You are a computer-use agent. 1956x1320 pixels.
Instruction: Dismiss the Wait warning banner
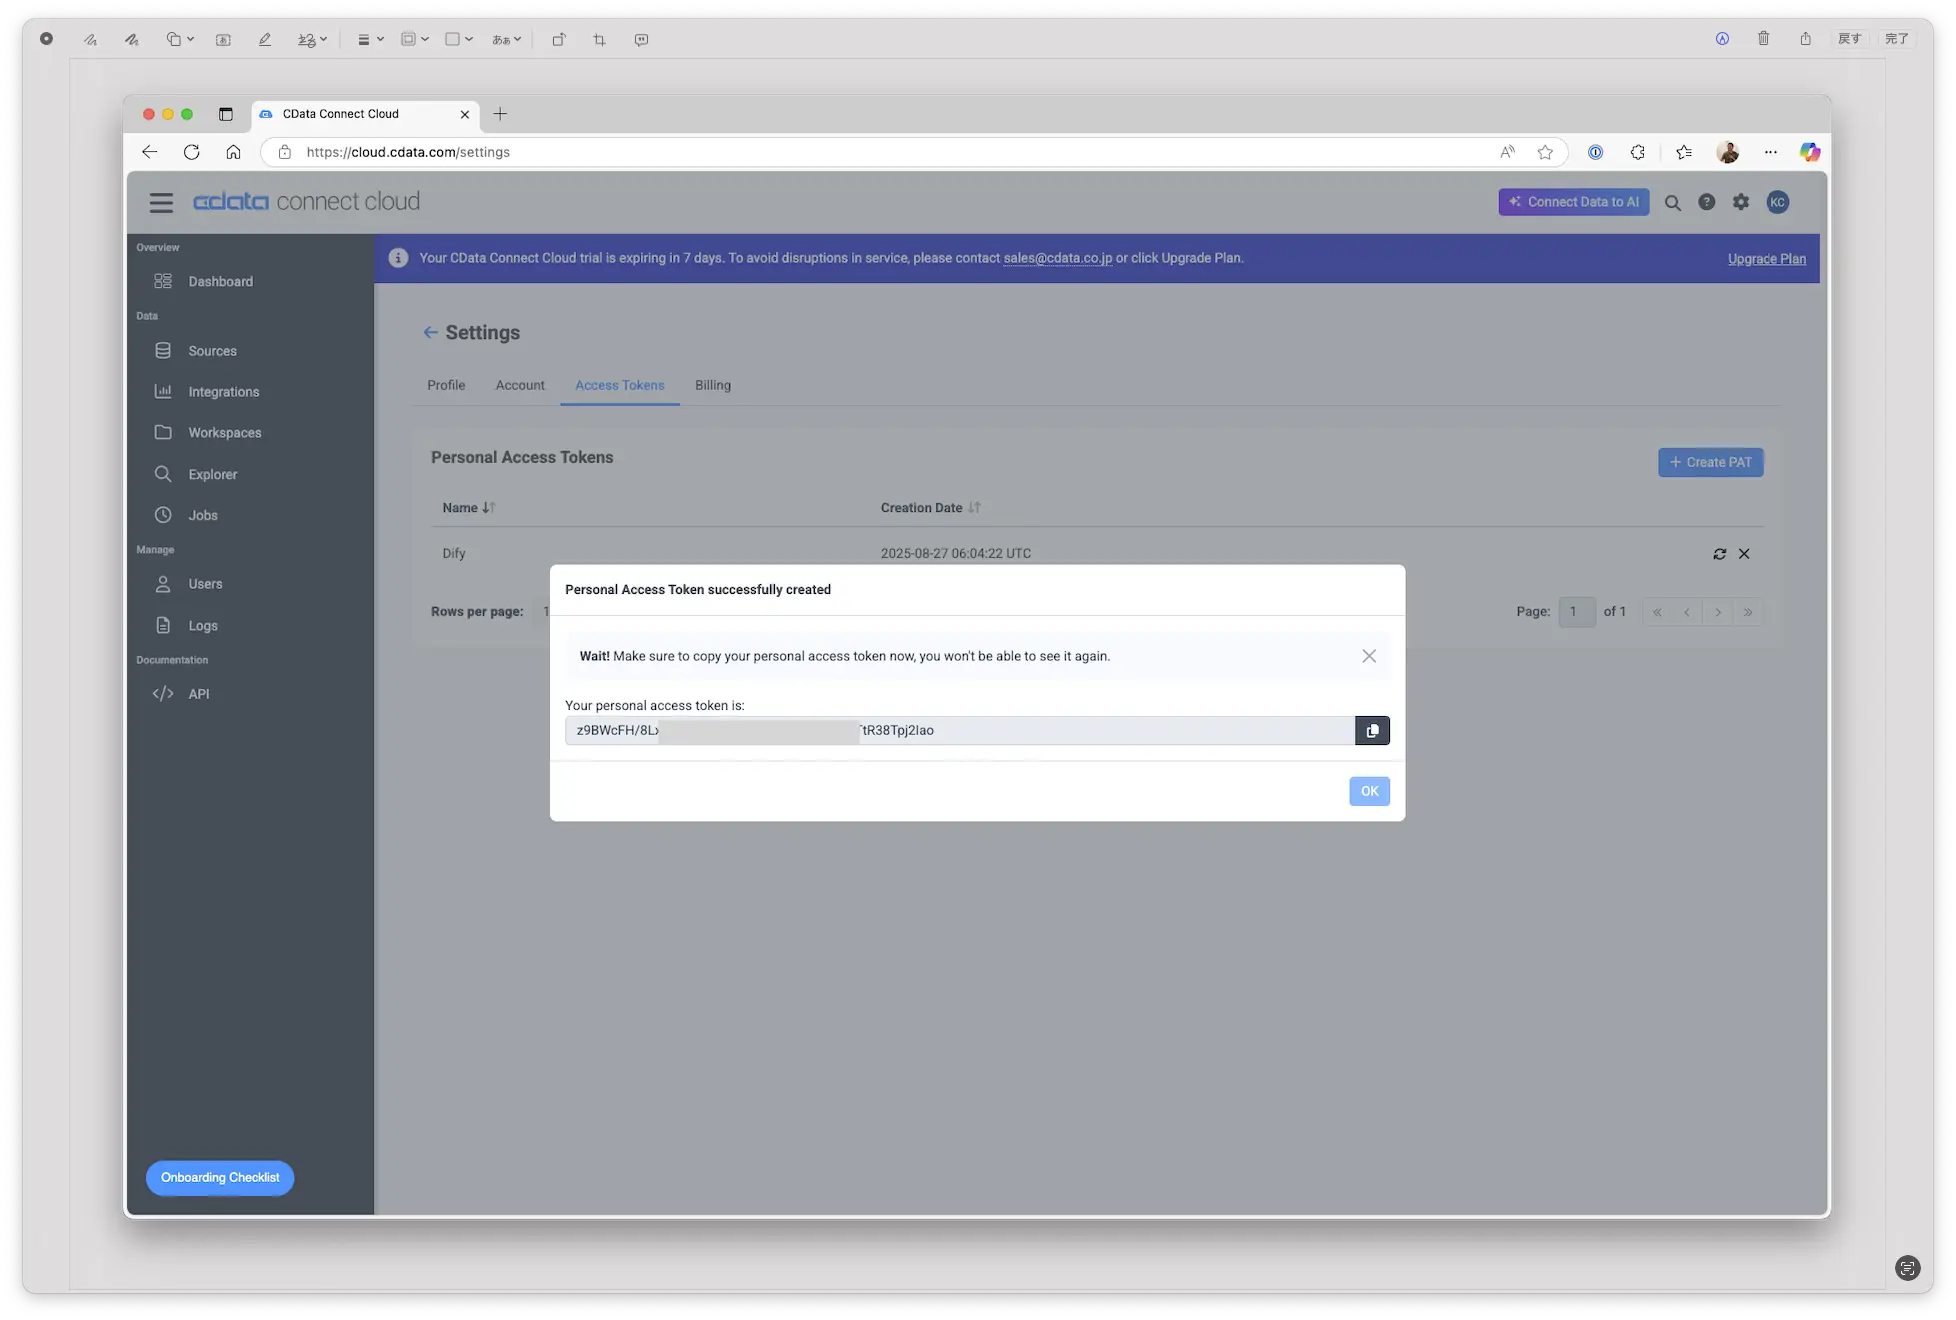(1369, 656)
